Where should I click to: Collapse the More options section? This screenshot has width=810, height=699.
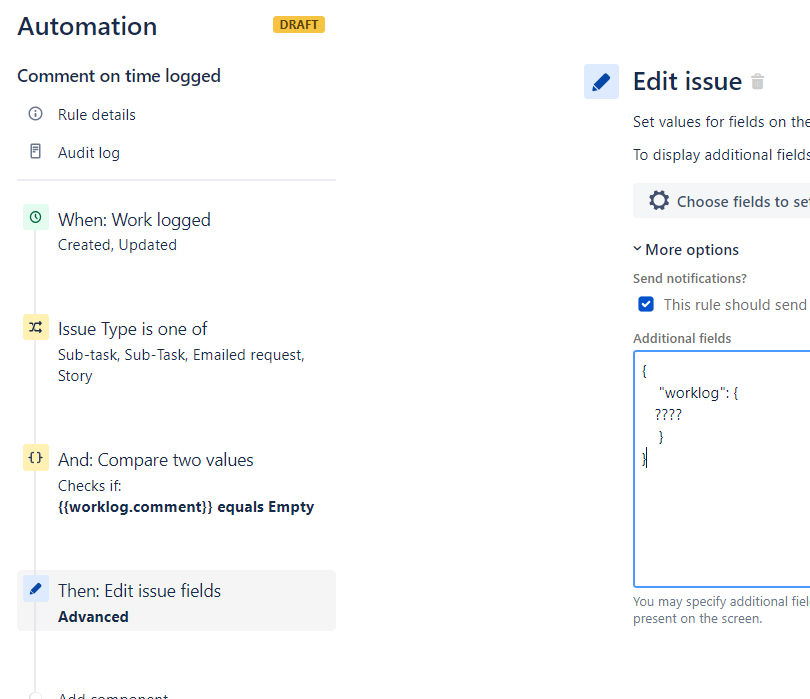point(686,250)
